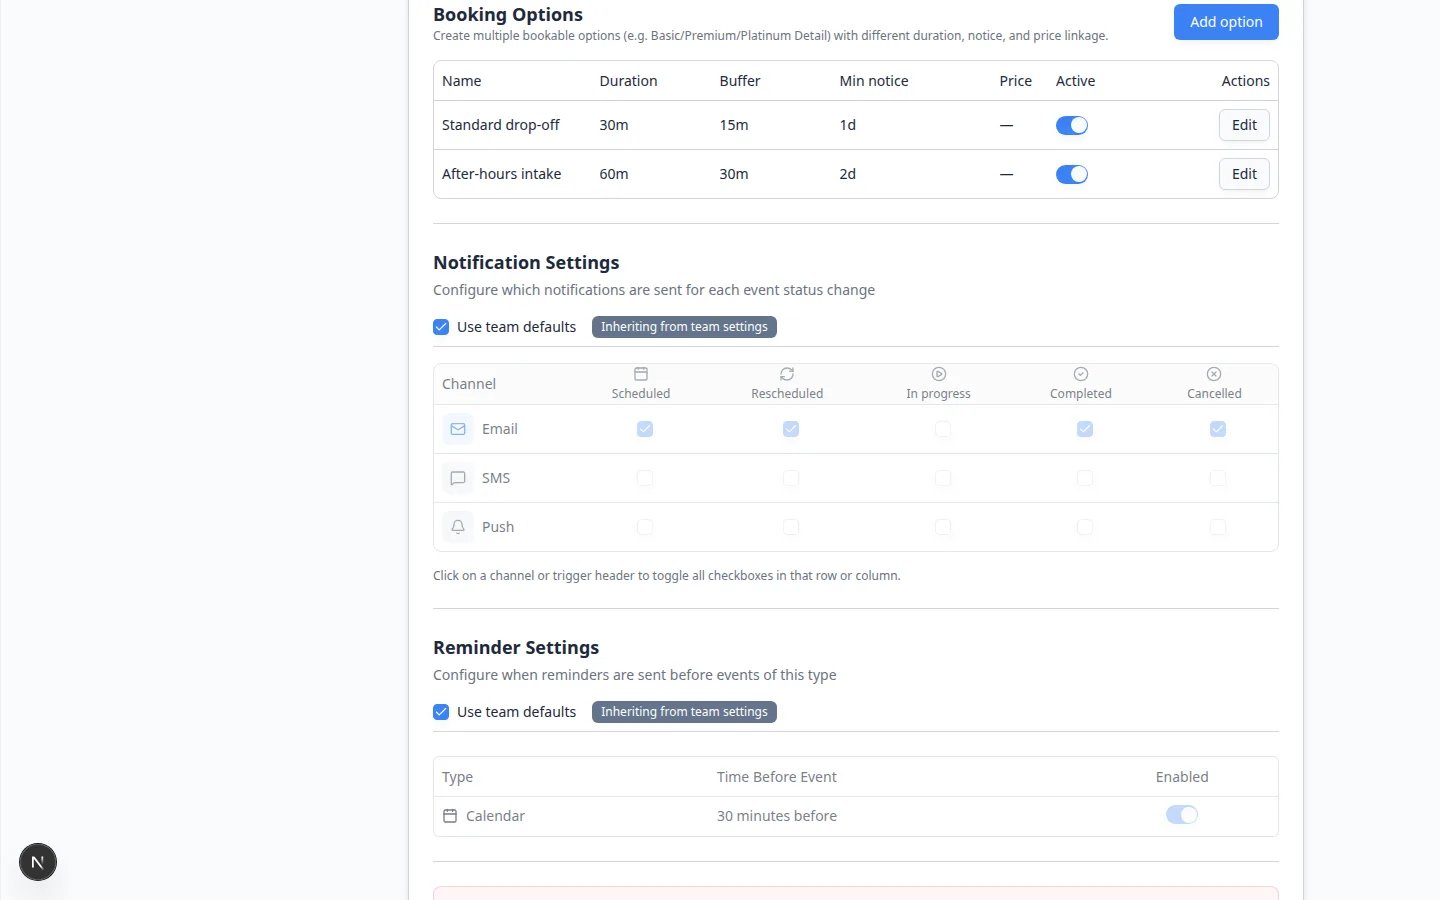Click the Push channel row label

click(498, 527)
